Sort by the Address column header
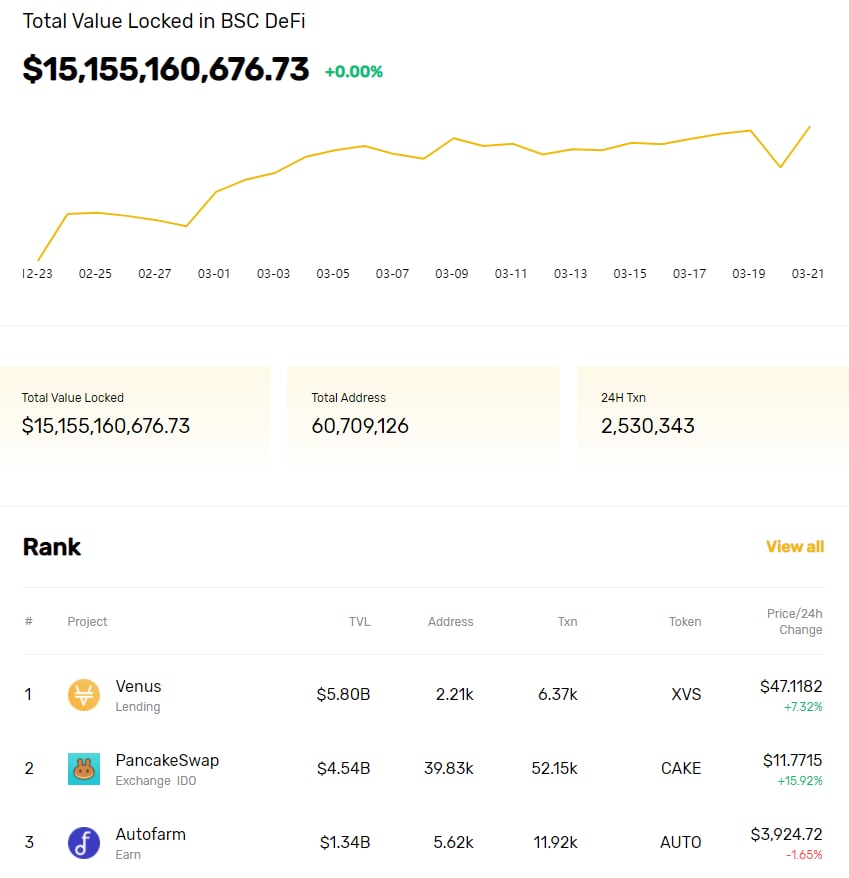This screenshot has width=849, height=878. [x=450, y=622]
